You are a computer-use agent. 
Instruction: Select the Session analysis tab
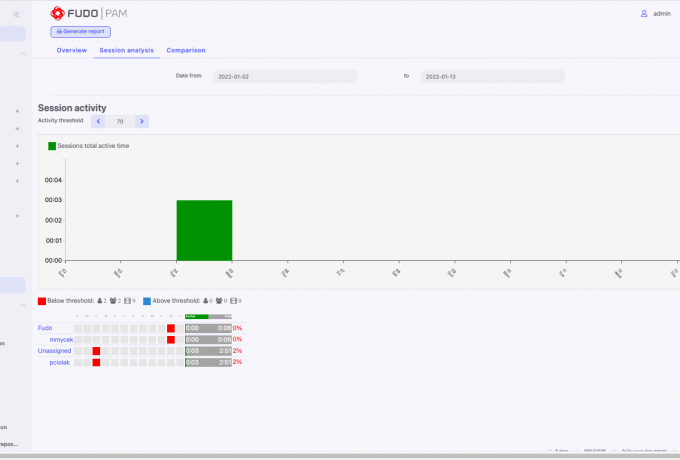point(126,50)
